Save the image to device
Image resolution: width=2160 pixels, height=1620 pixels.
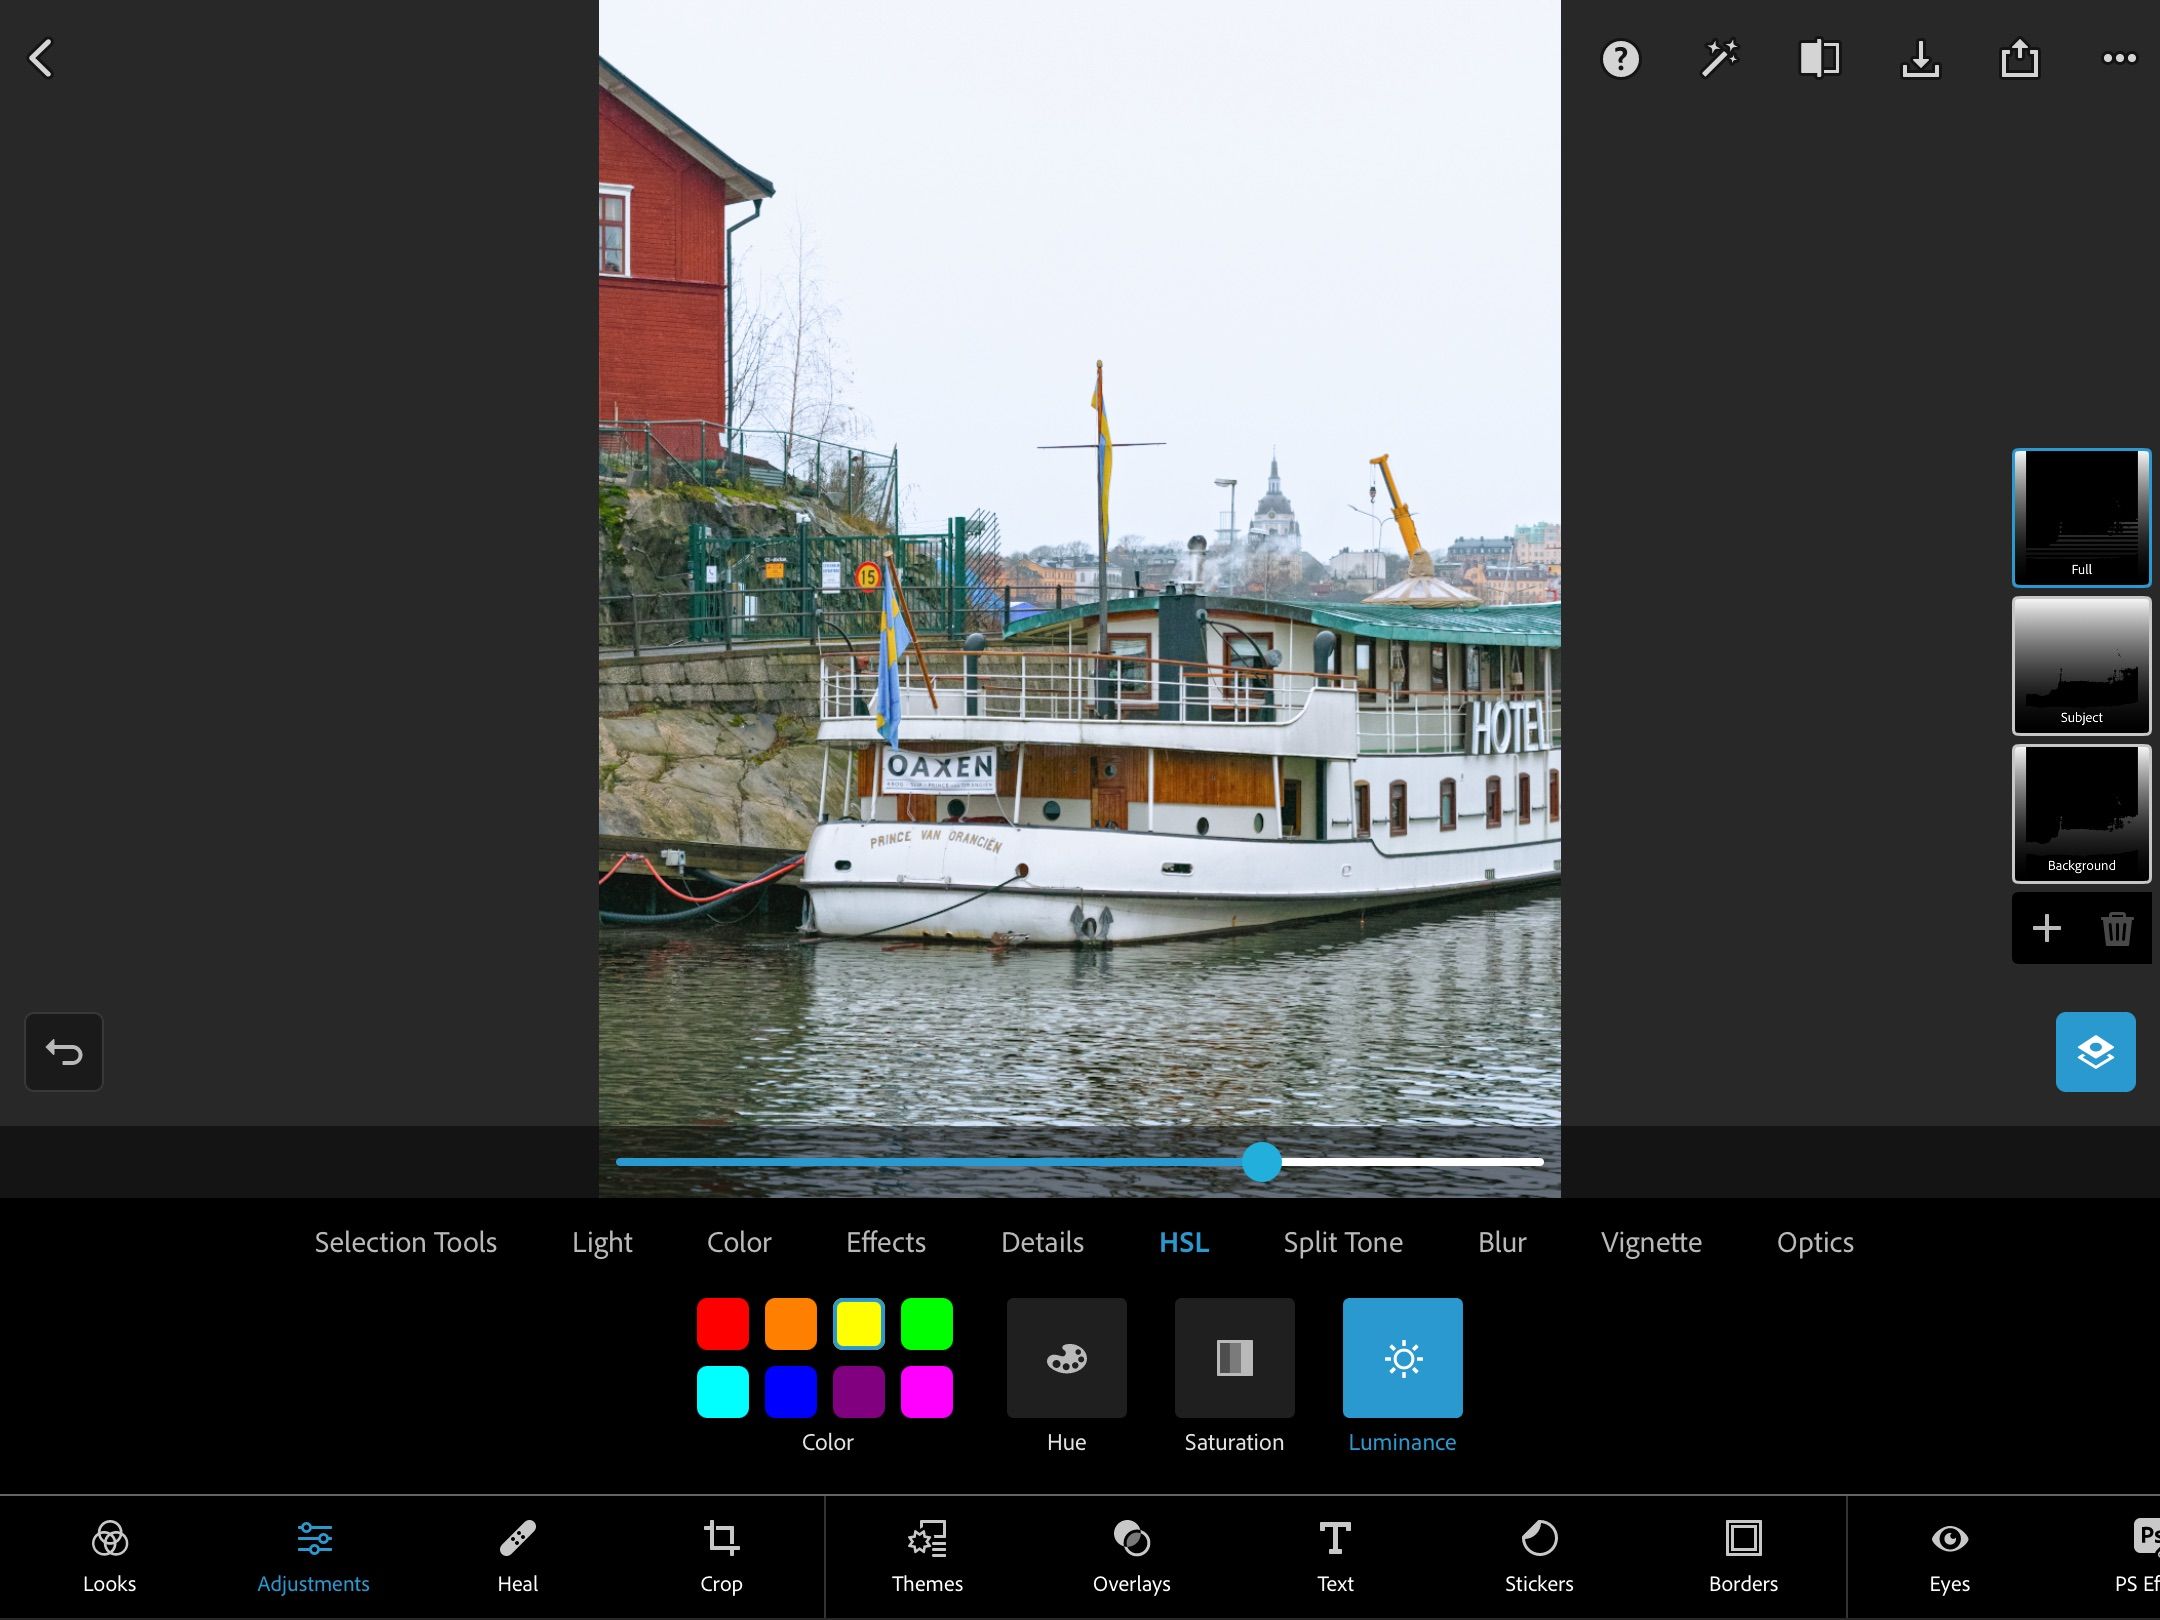pos(1920,60)
